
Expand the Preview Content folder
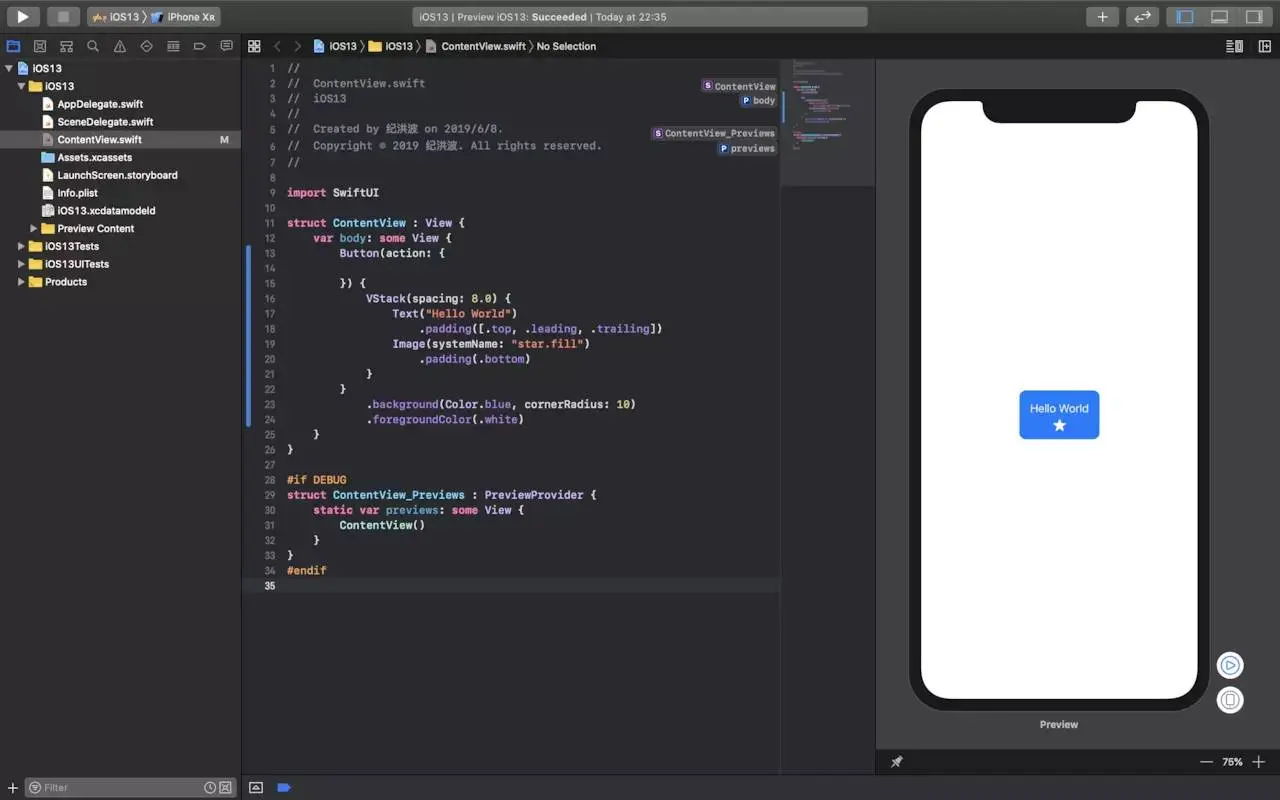click(34, 229)
